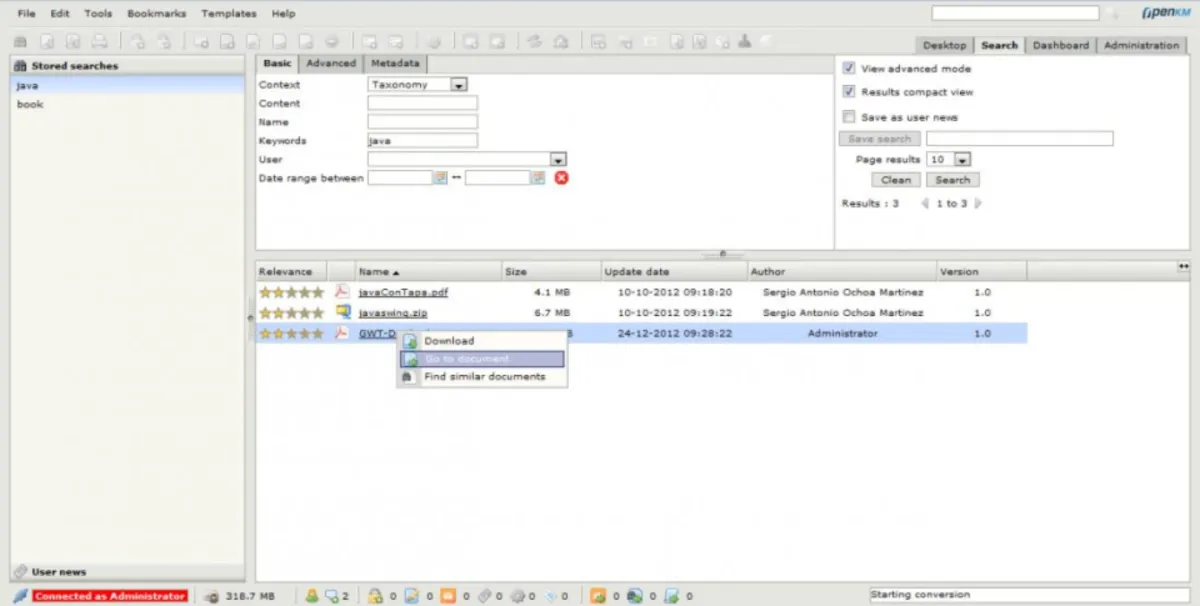This screenshot has height=606, width=1200.
Task: Switch to the Dashboard tab
Action: (1061, 45)
